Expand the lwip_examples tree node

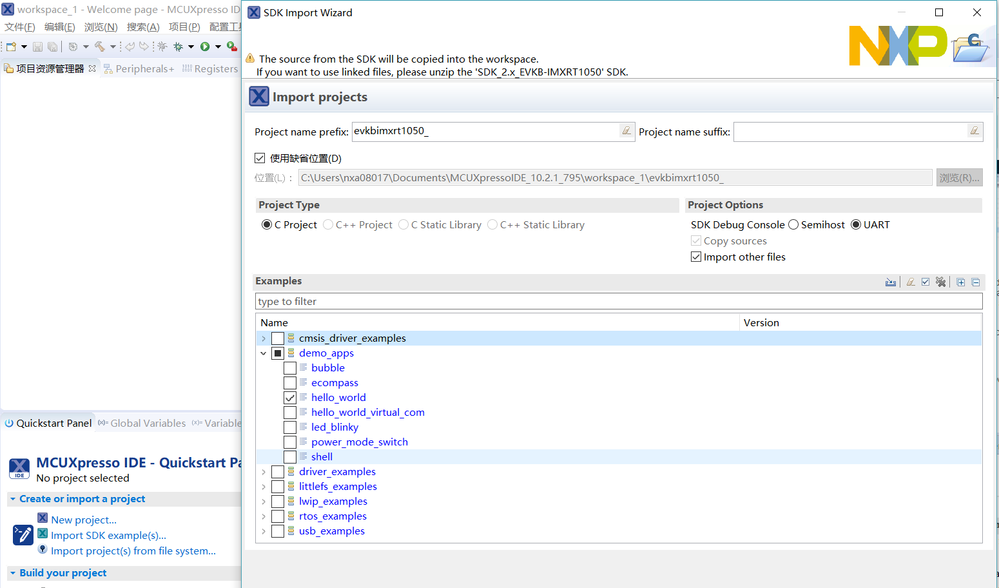pos(263,501)
